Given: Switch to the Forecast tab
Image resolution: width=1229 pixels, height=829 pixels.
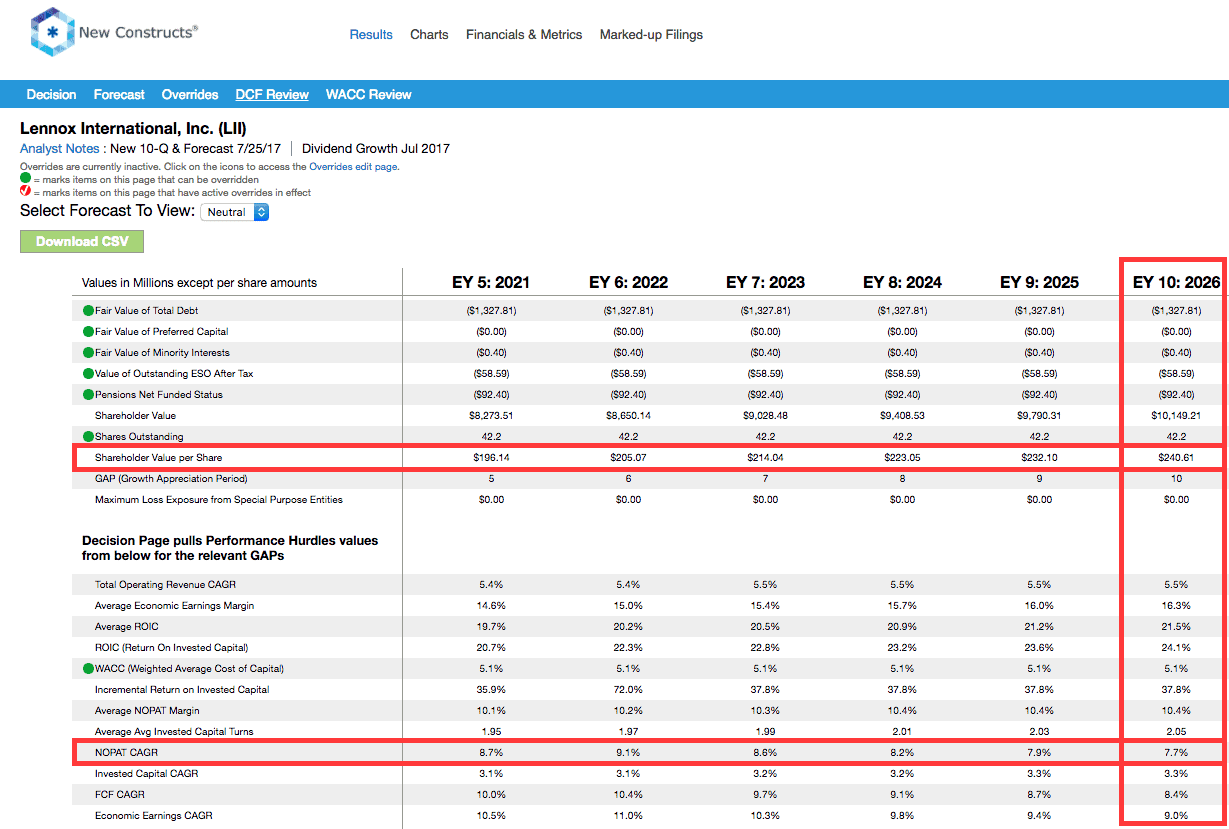Looking at the screenshot, I should [119, 95].
